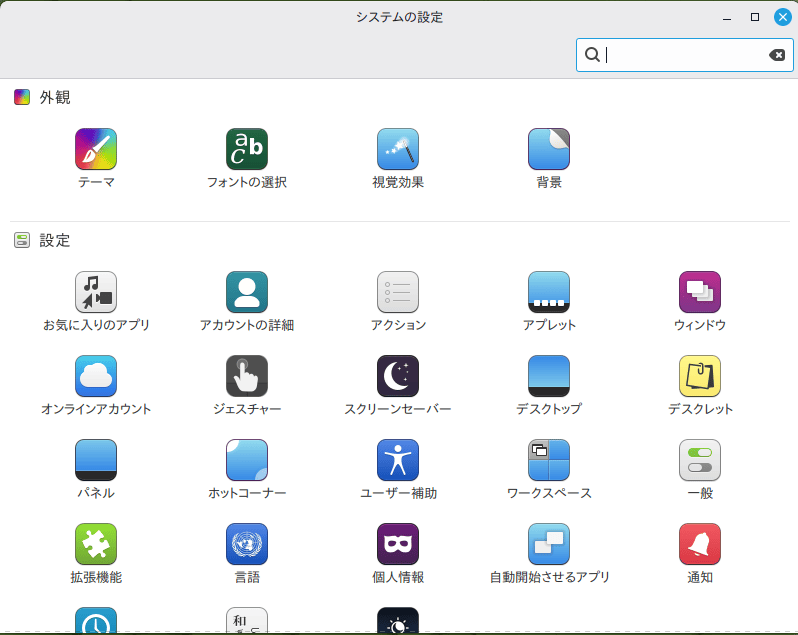Click the 設定 section heading text

click(55, 240)
